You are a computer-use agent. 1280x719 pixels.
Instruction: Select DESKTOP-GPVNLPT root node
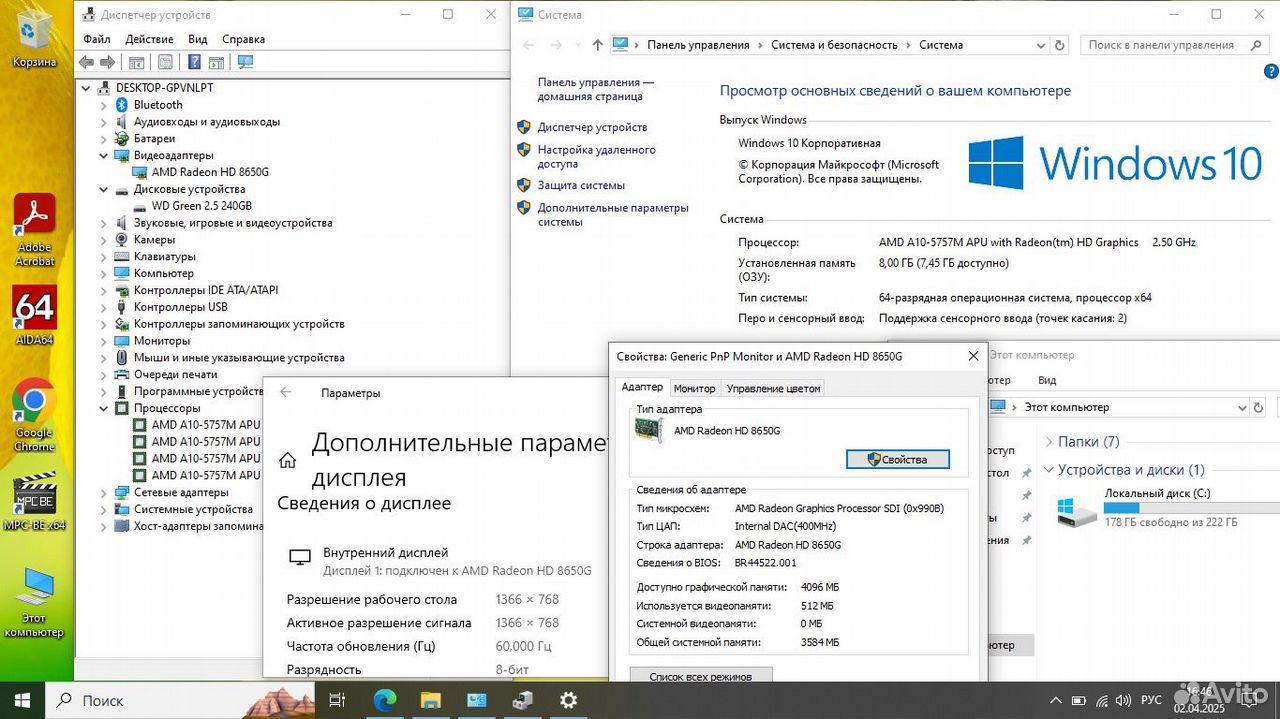164,88
